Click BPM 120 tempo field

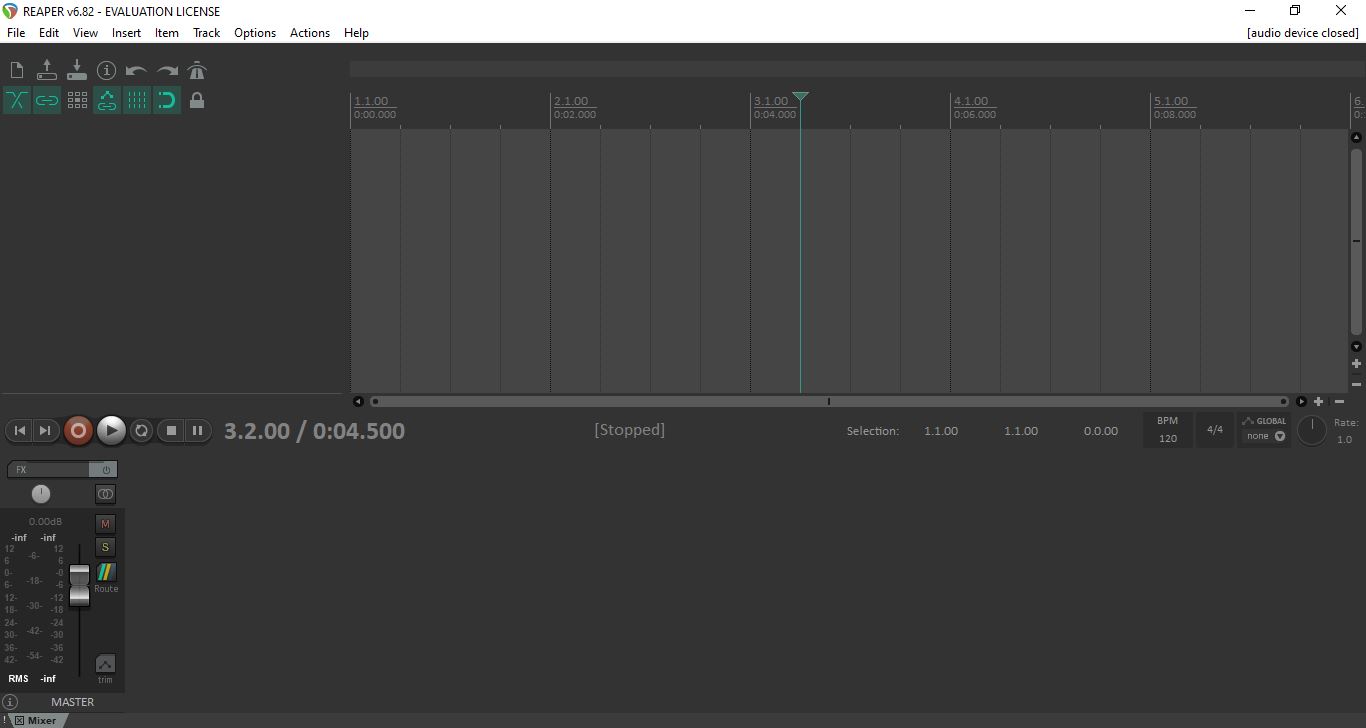(1167, 430)
